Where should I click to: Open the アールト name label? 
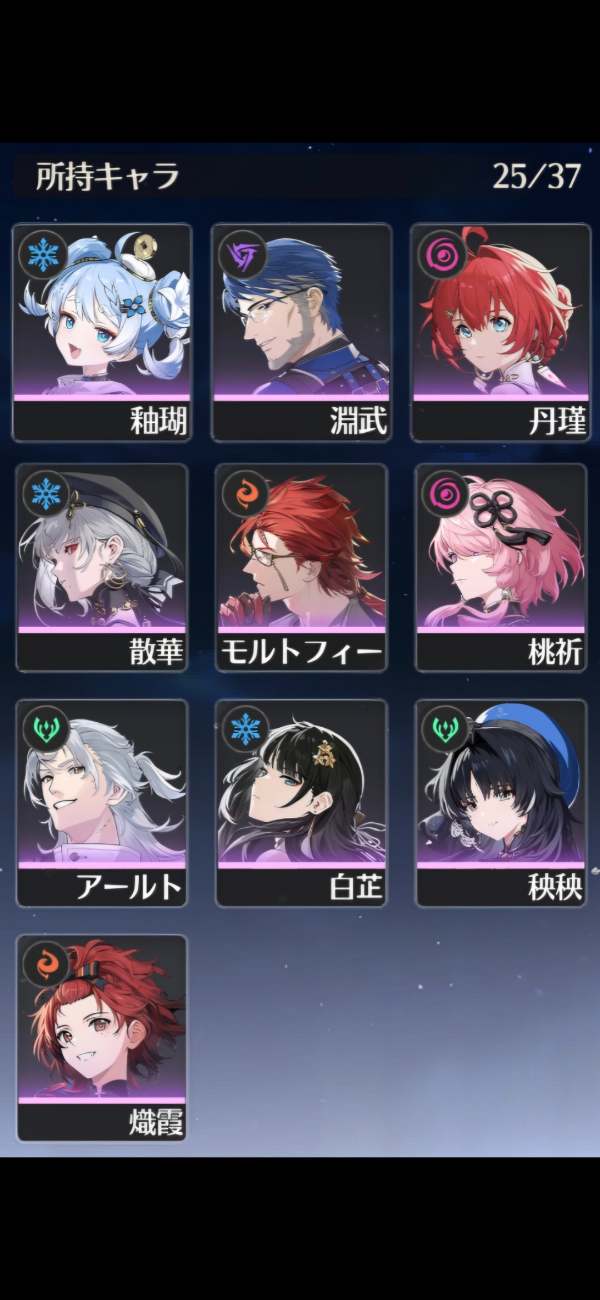point(130,888)
